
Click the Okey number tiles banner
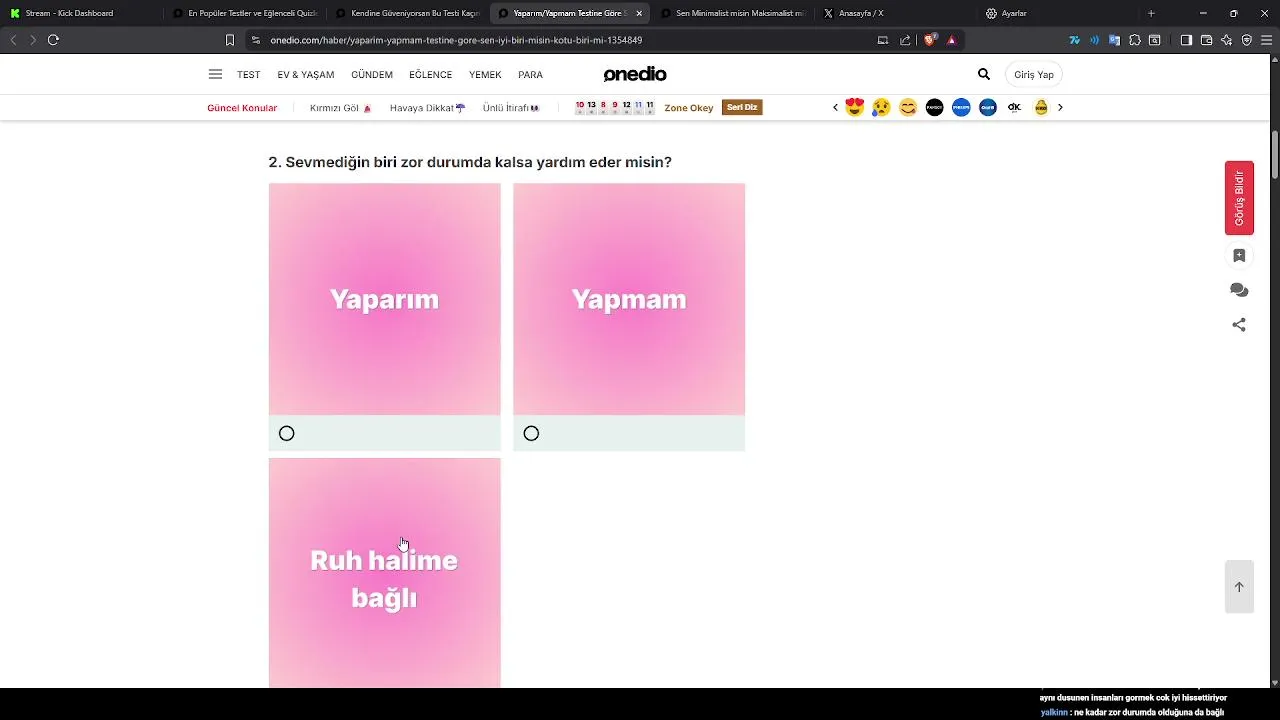point(615,107)
